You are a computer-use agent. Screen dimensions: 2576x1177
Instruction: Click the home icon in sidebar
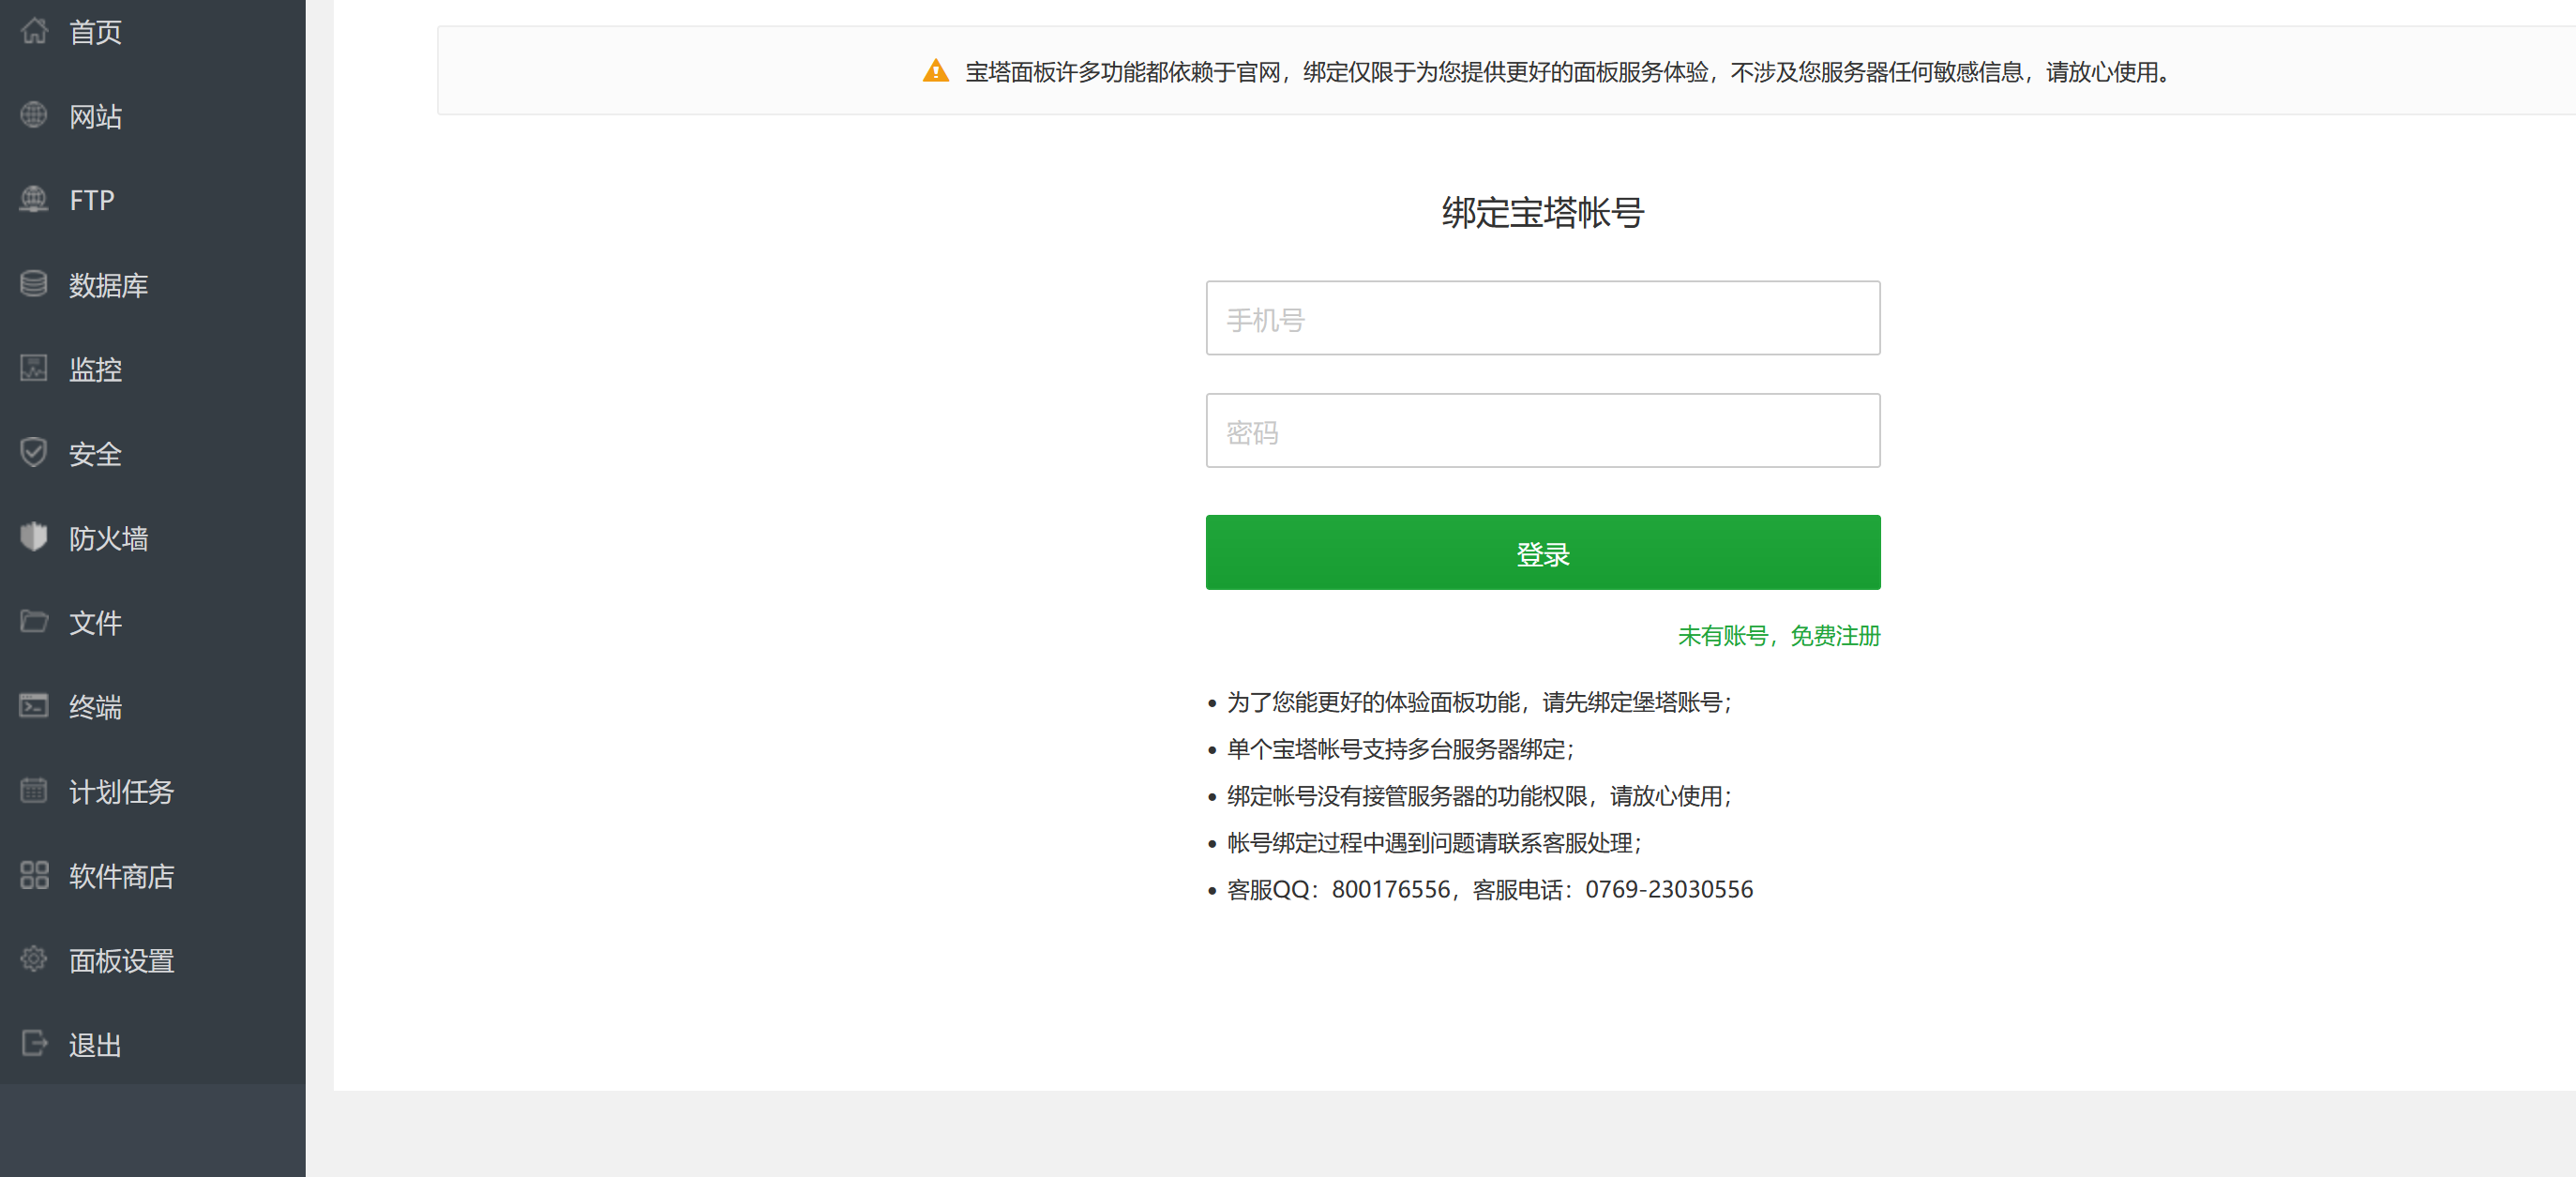34,31
